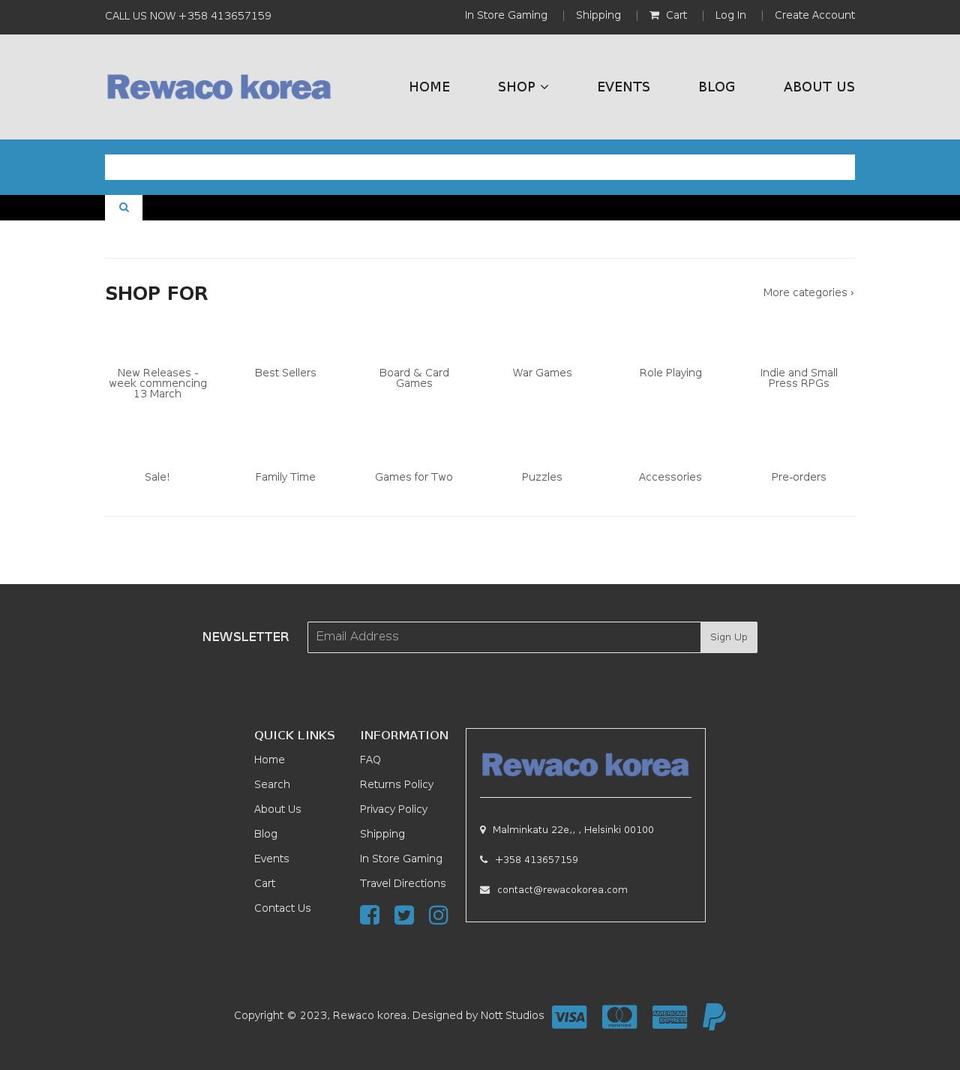960x1070 pixels.
Task: Click CALL US NOW phone text
Action: (x=188, y=16)
